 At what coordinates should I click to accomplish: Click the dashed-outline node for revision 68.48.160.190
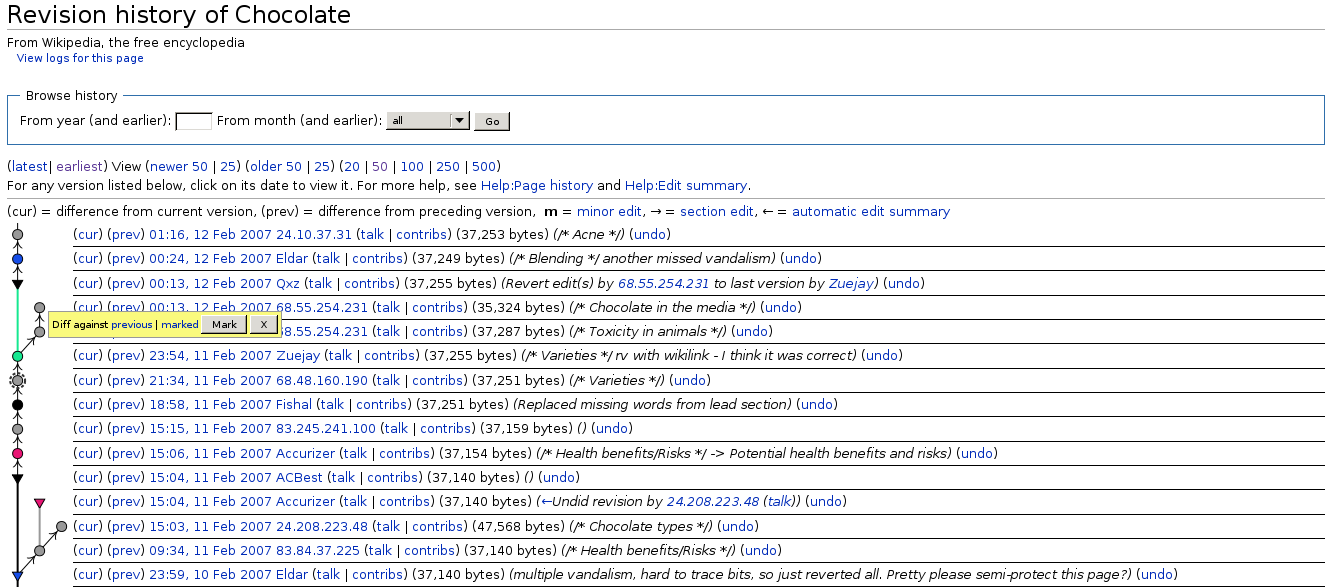[x=17, y=380]
